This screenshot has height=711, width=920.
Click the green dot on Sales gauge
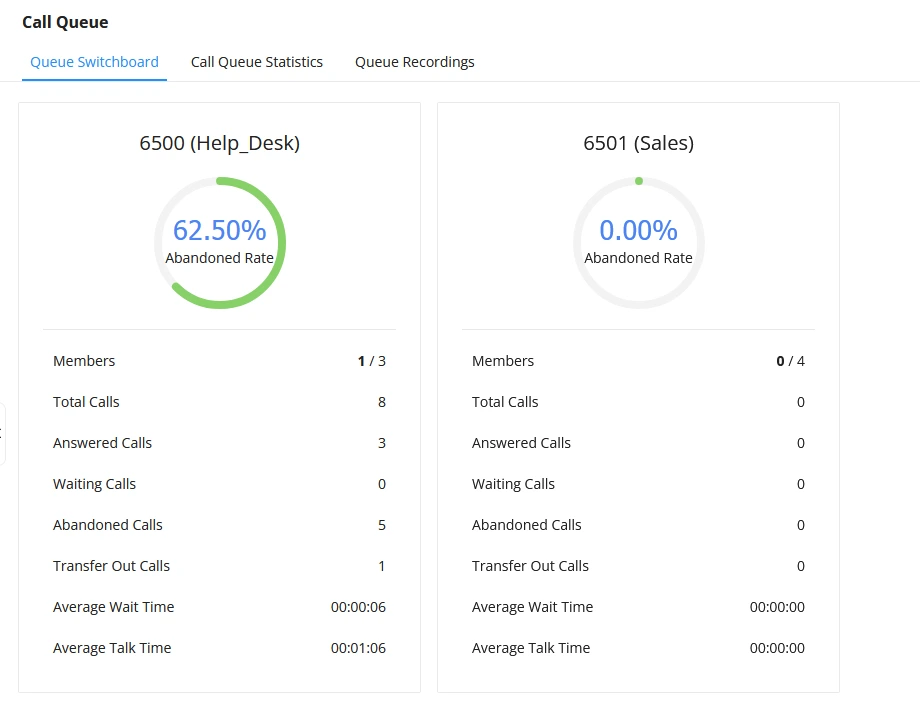(x=639, y=181)
